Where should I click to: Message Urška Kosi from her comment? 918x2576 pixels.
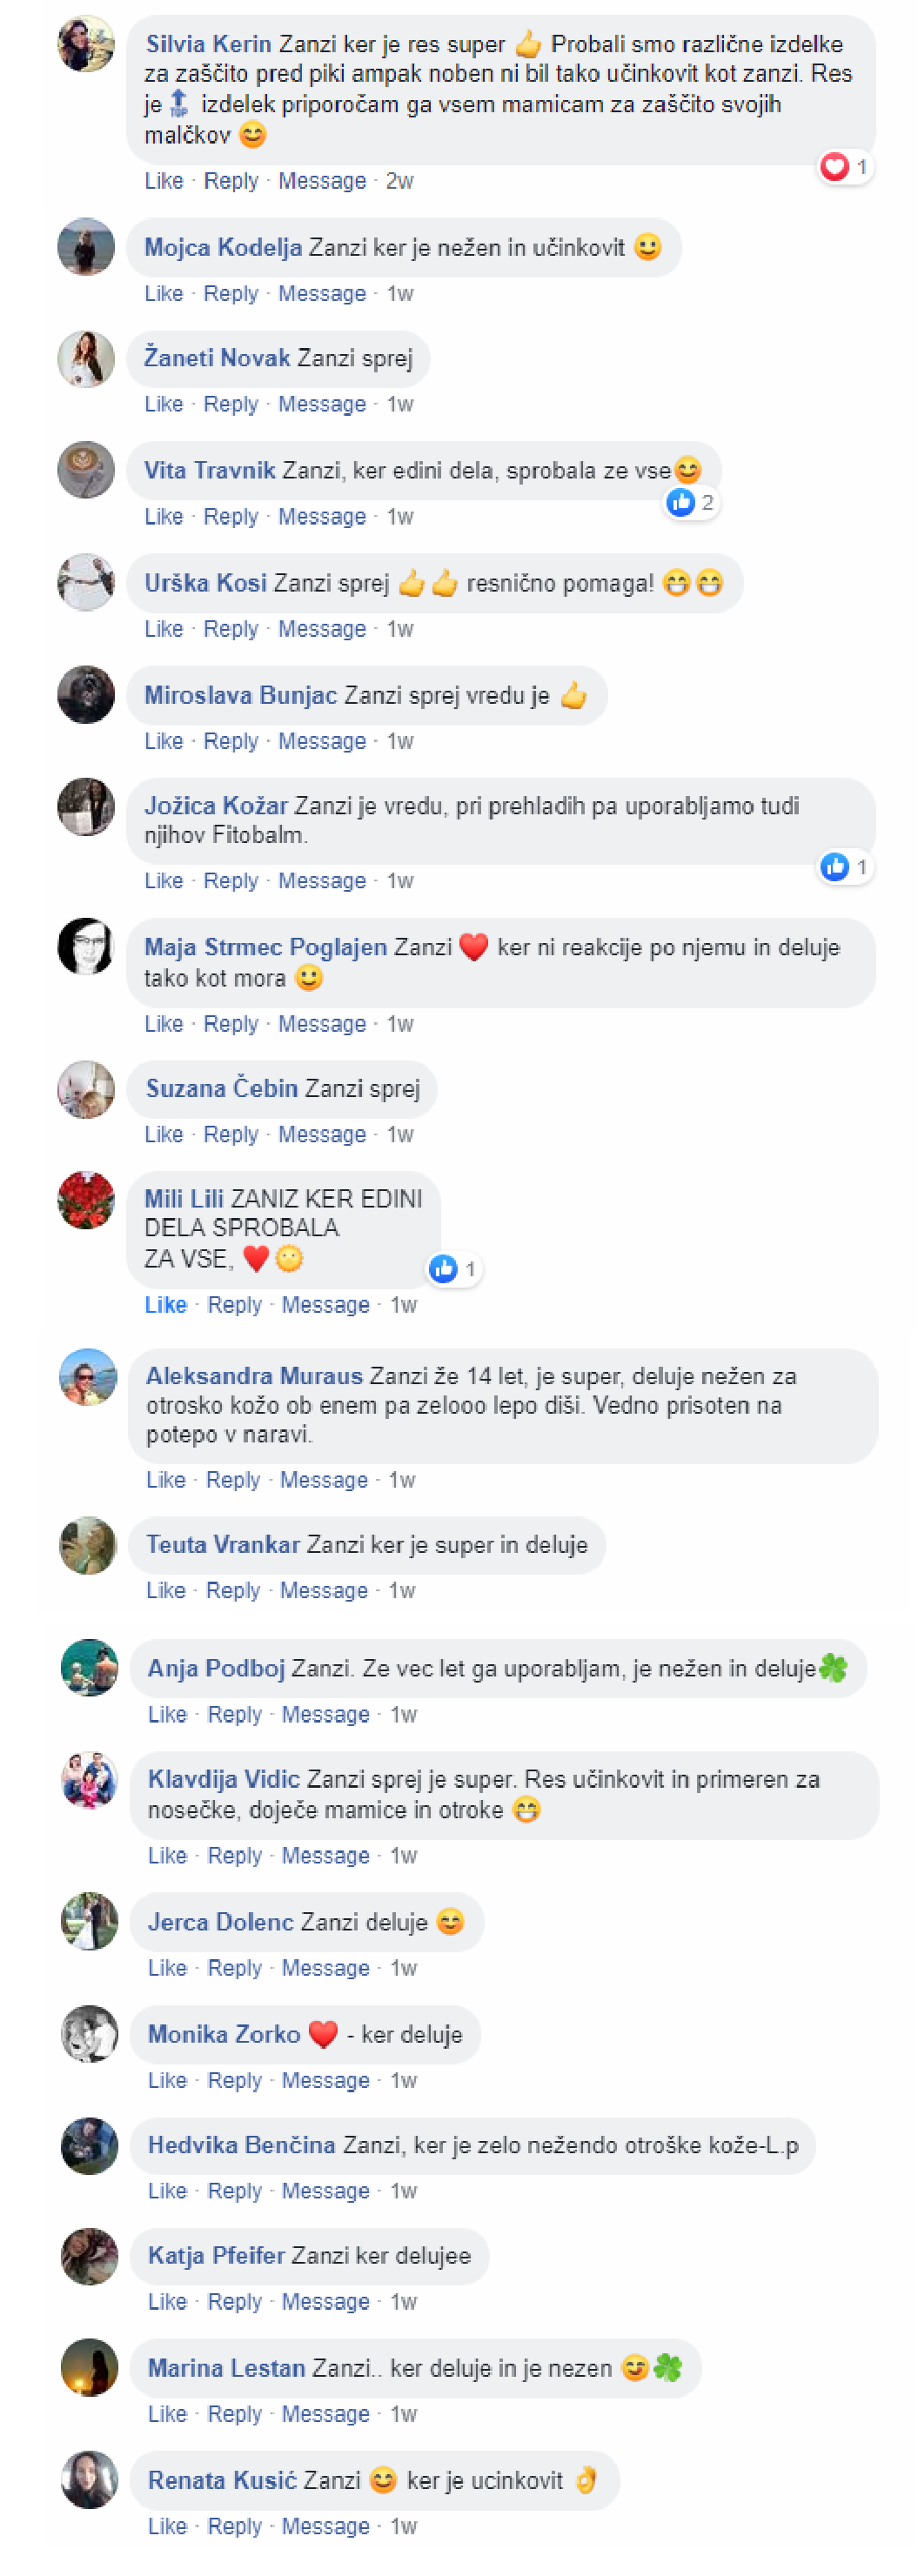pyautogui.click(x=322, y=629)
